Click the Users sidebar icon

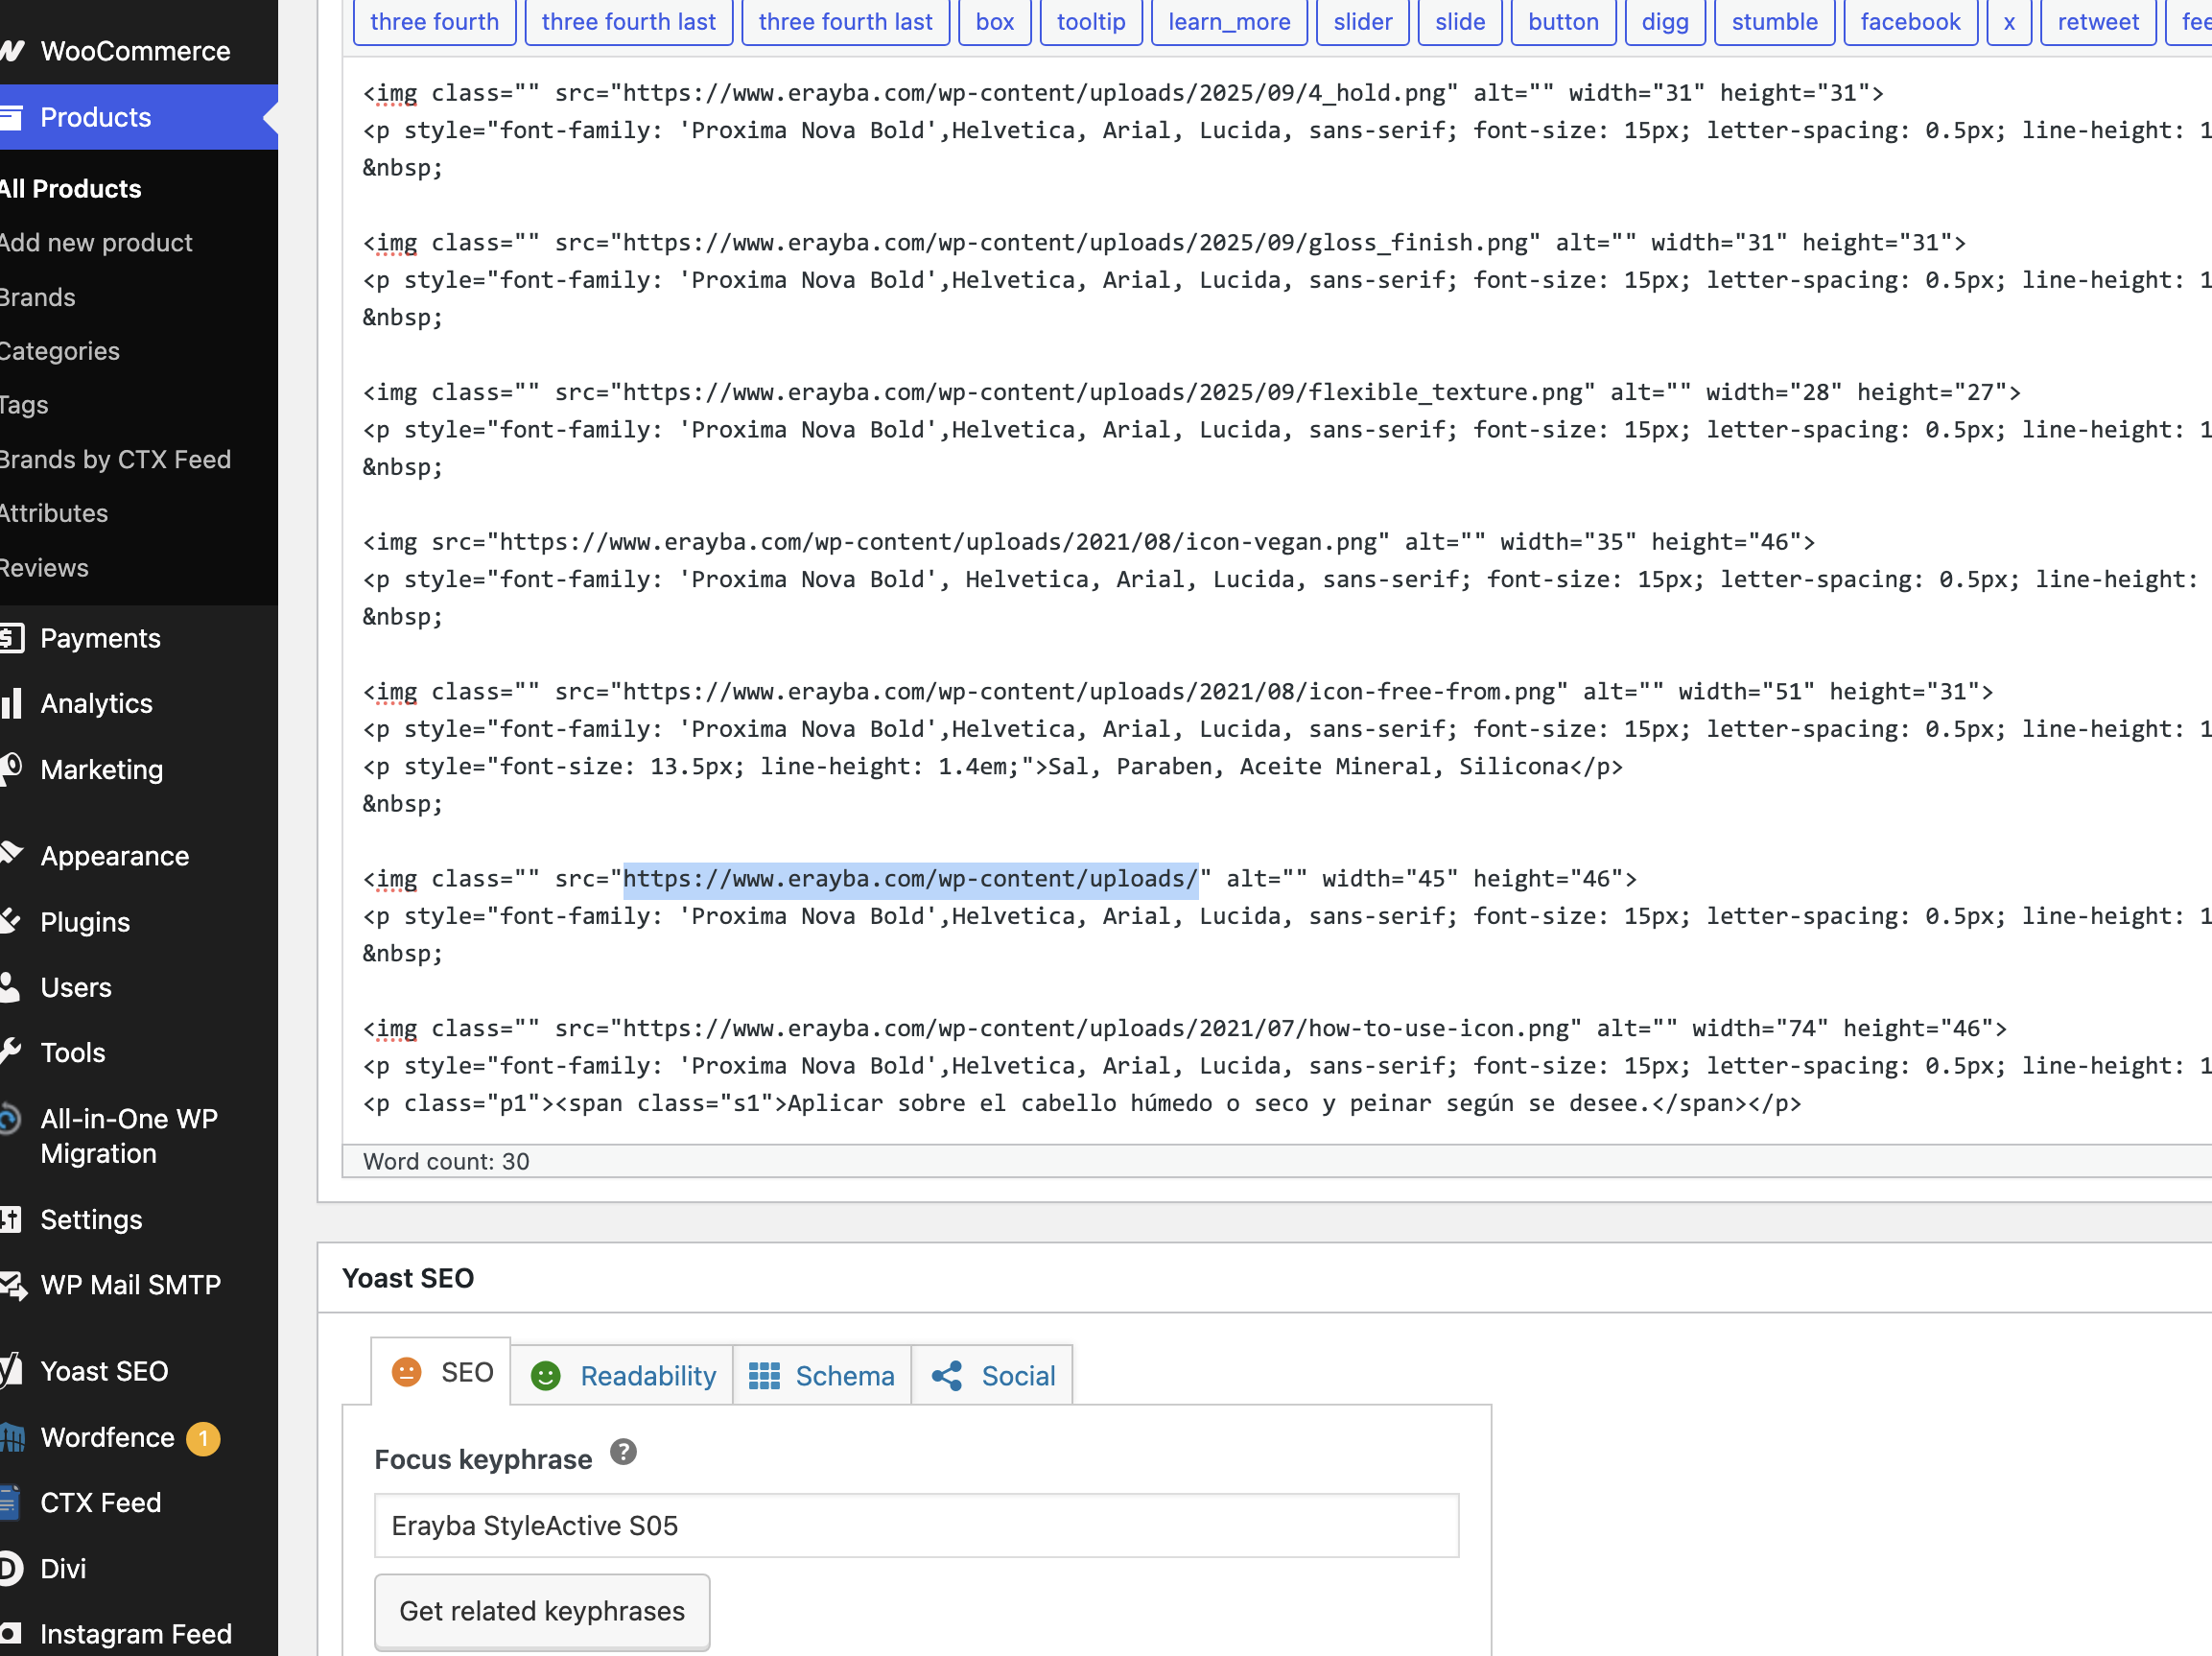[x=10, y=987]
